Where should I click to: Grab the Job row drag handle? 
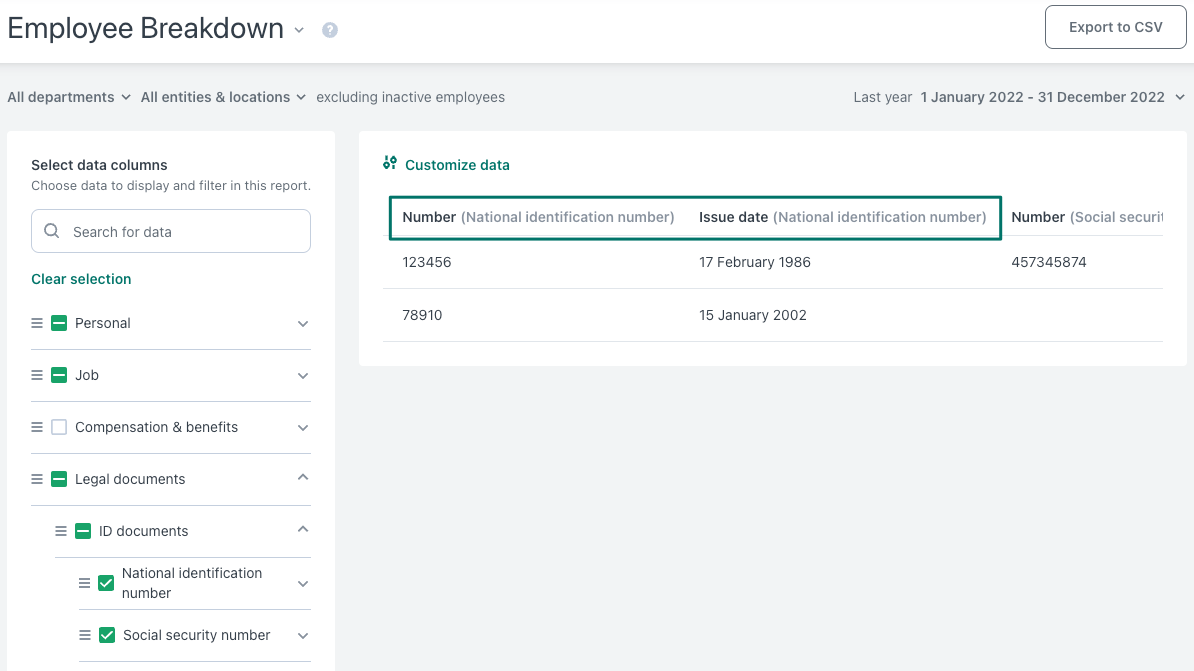click(x=37, y=375)
